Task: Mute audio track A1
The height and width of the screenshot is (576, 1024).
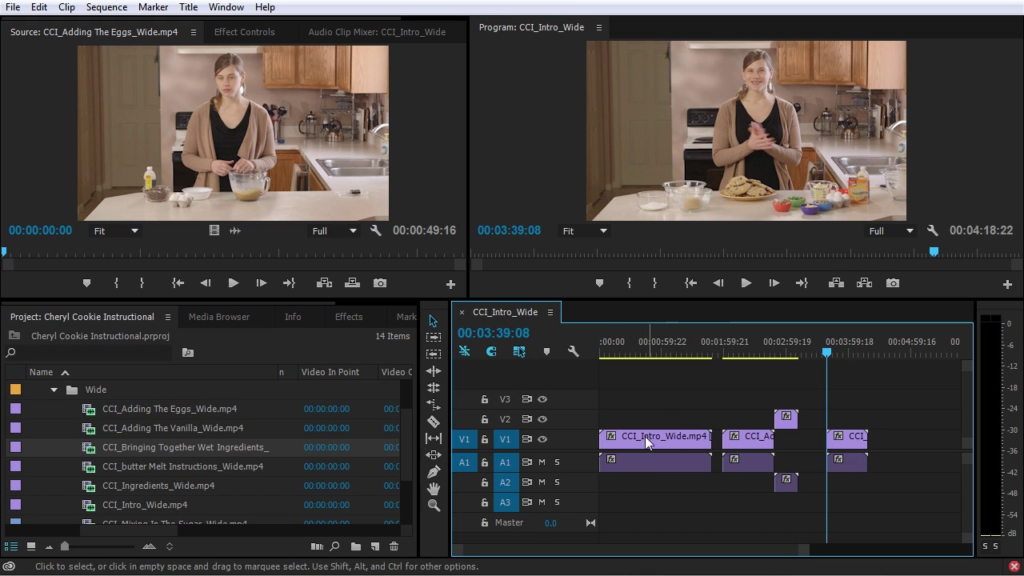Action: pyautogui.click(x=542, y=462)
